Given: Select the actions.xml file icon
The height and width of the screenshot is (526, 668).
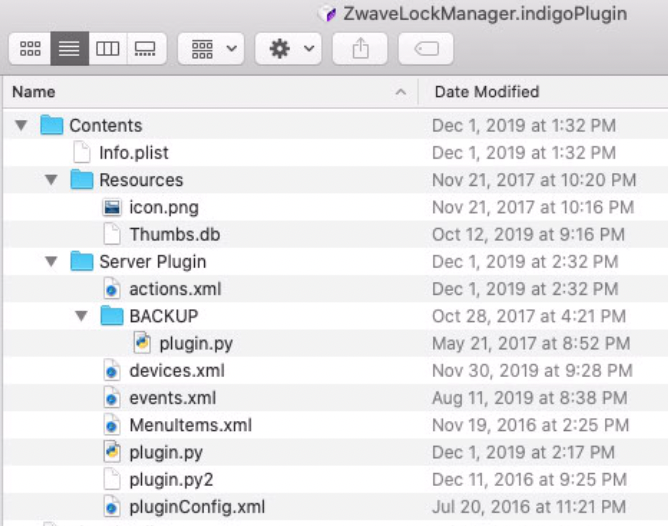Looking at the screenshot, I should pos(112,289).
